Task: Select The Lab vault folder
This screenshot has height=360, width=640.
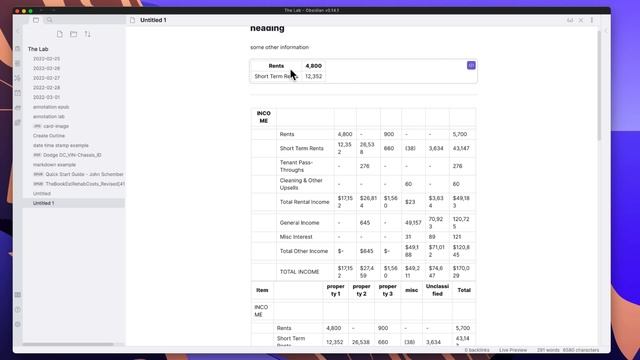Action: coord(38,49)
